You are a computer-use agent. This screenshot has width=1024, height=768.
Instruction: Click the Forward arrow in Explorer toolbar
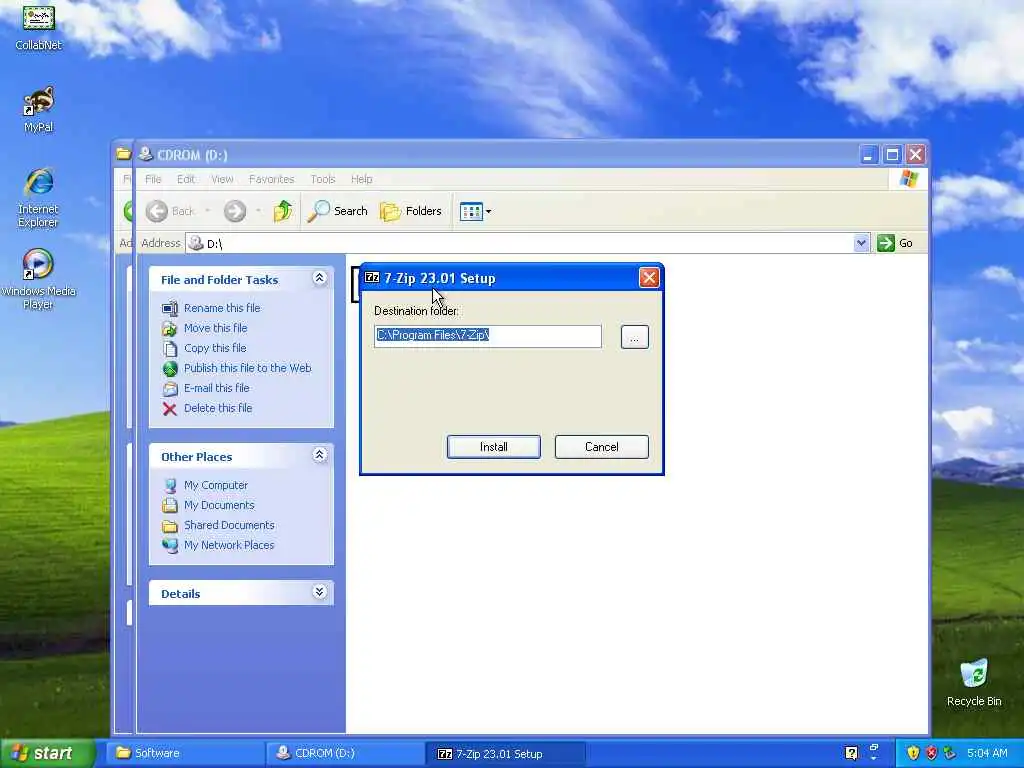tap(235, 211)
